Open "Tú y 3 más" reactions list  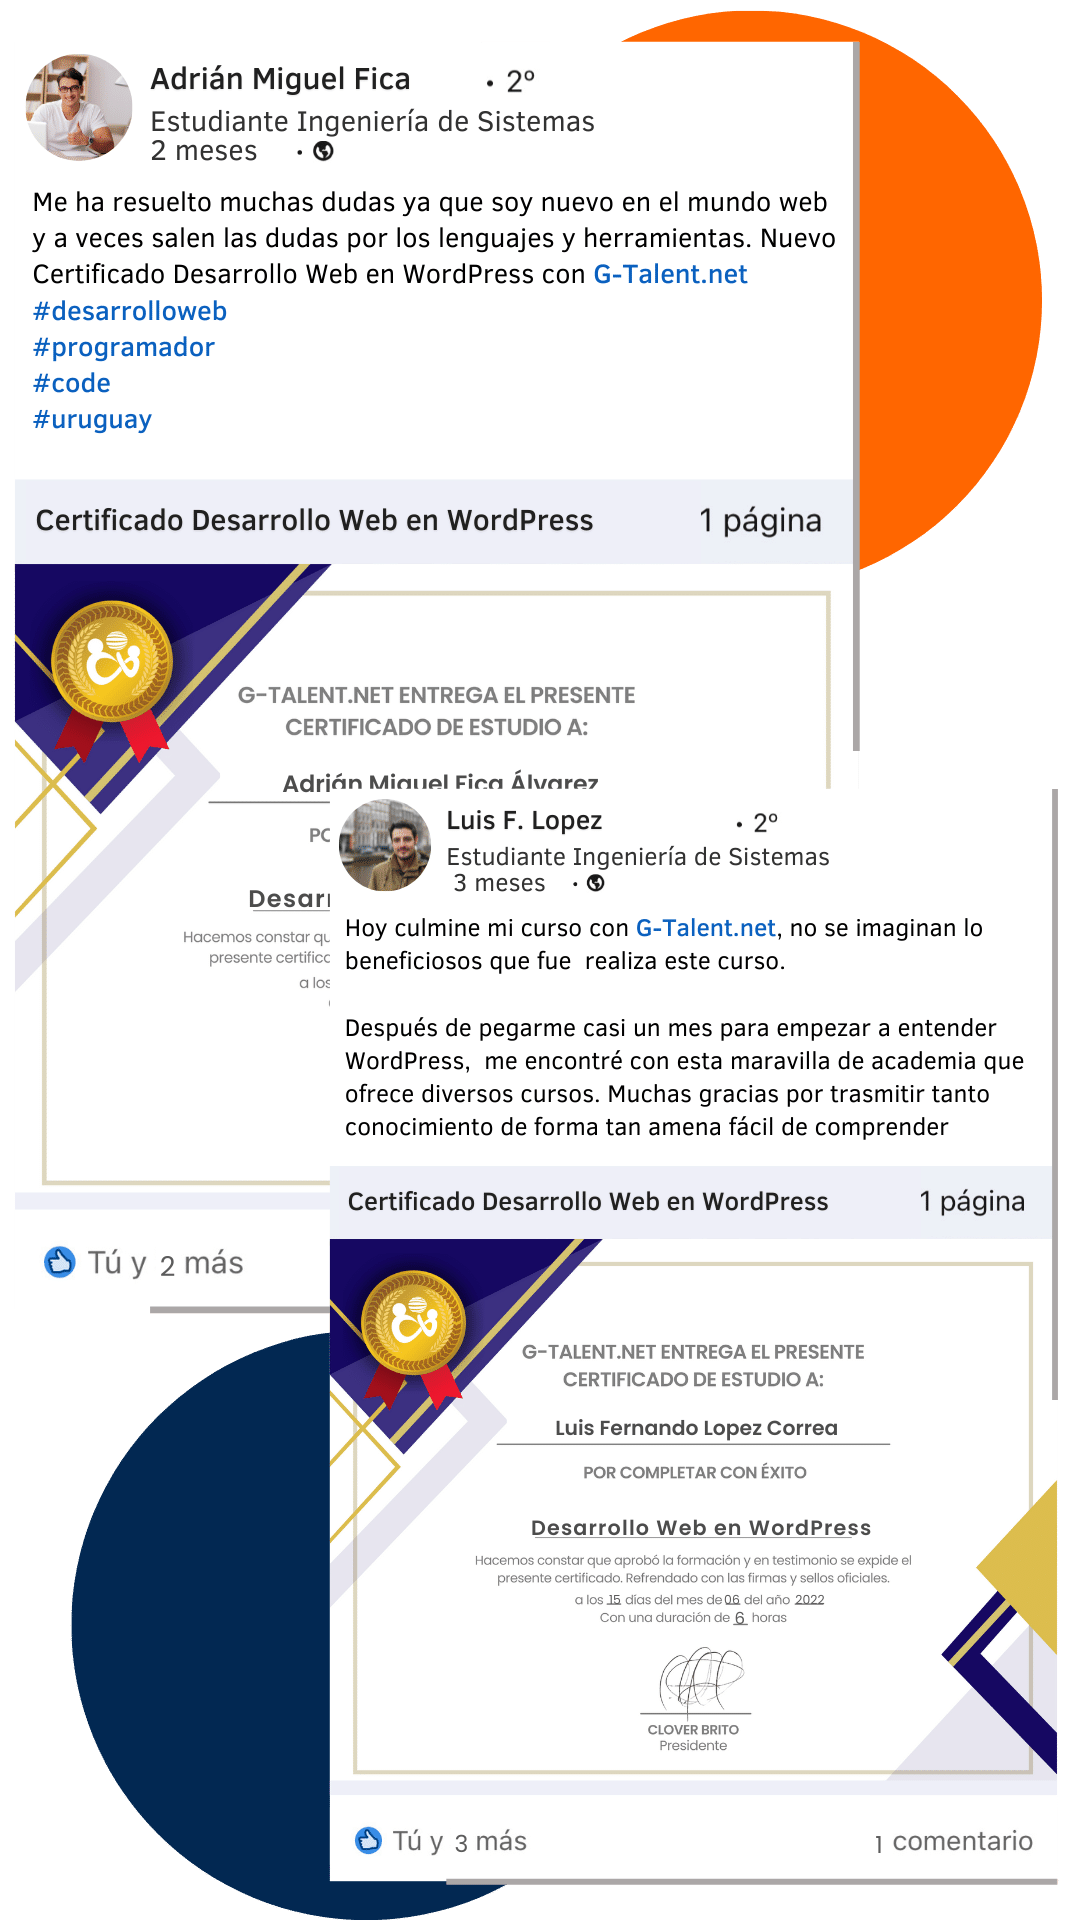point(459,1841)
